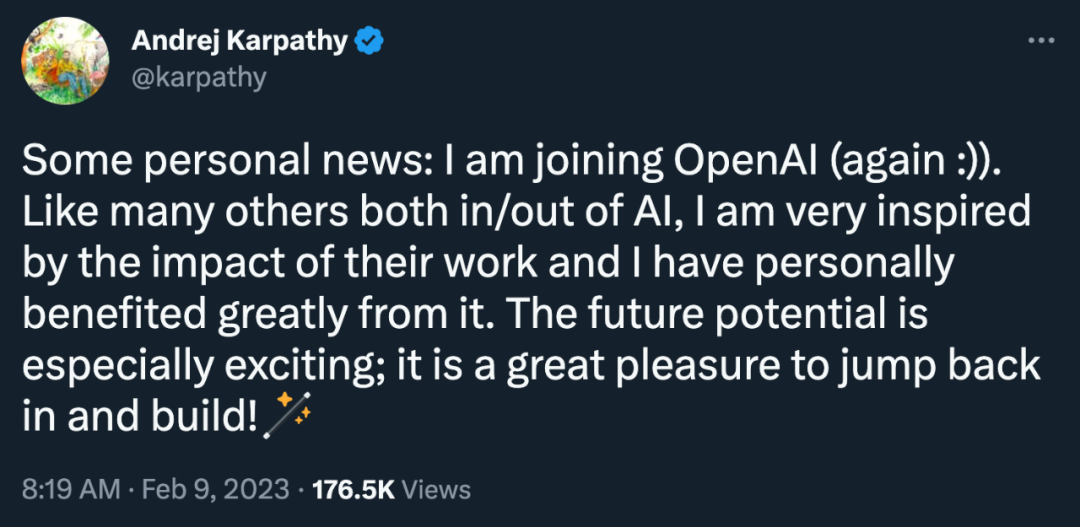Open Andrej Karpathy's profile avatar picture
Viewport: 1080px width, 527px height.
[x=66, y=61]
